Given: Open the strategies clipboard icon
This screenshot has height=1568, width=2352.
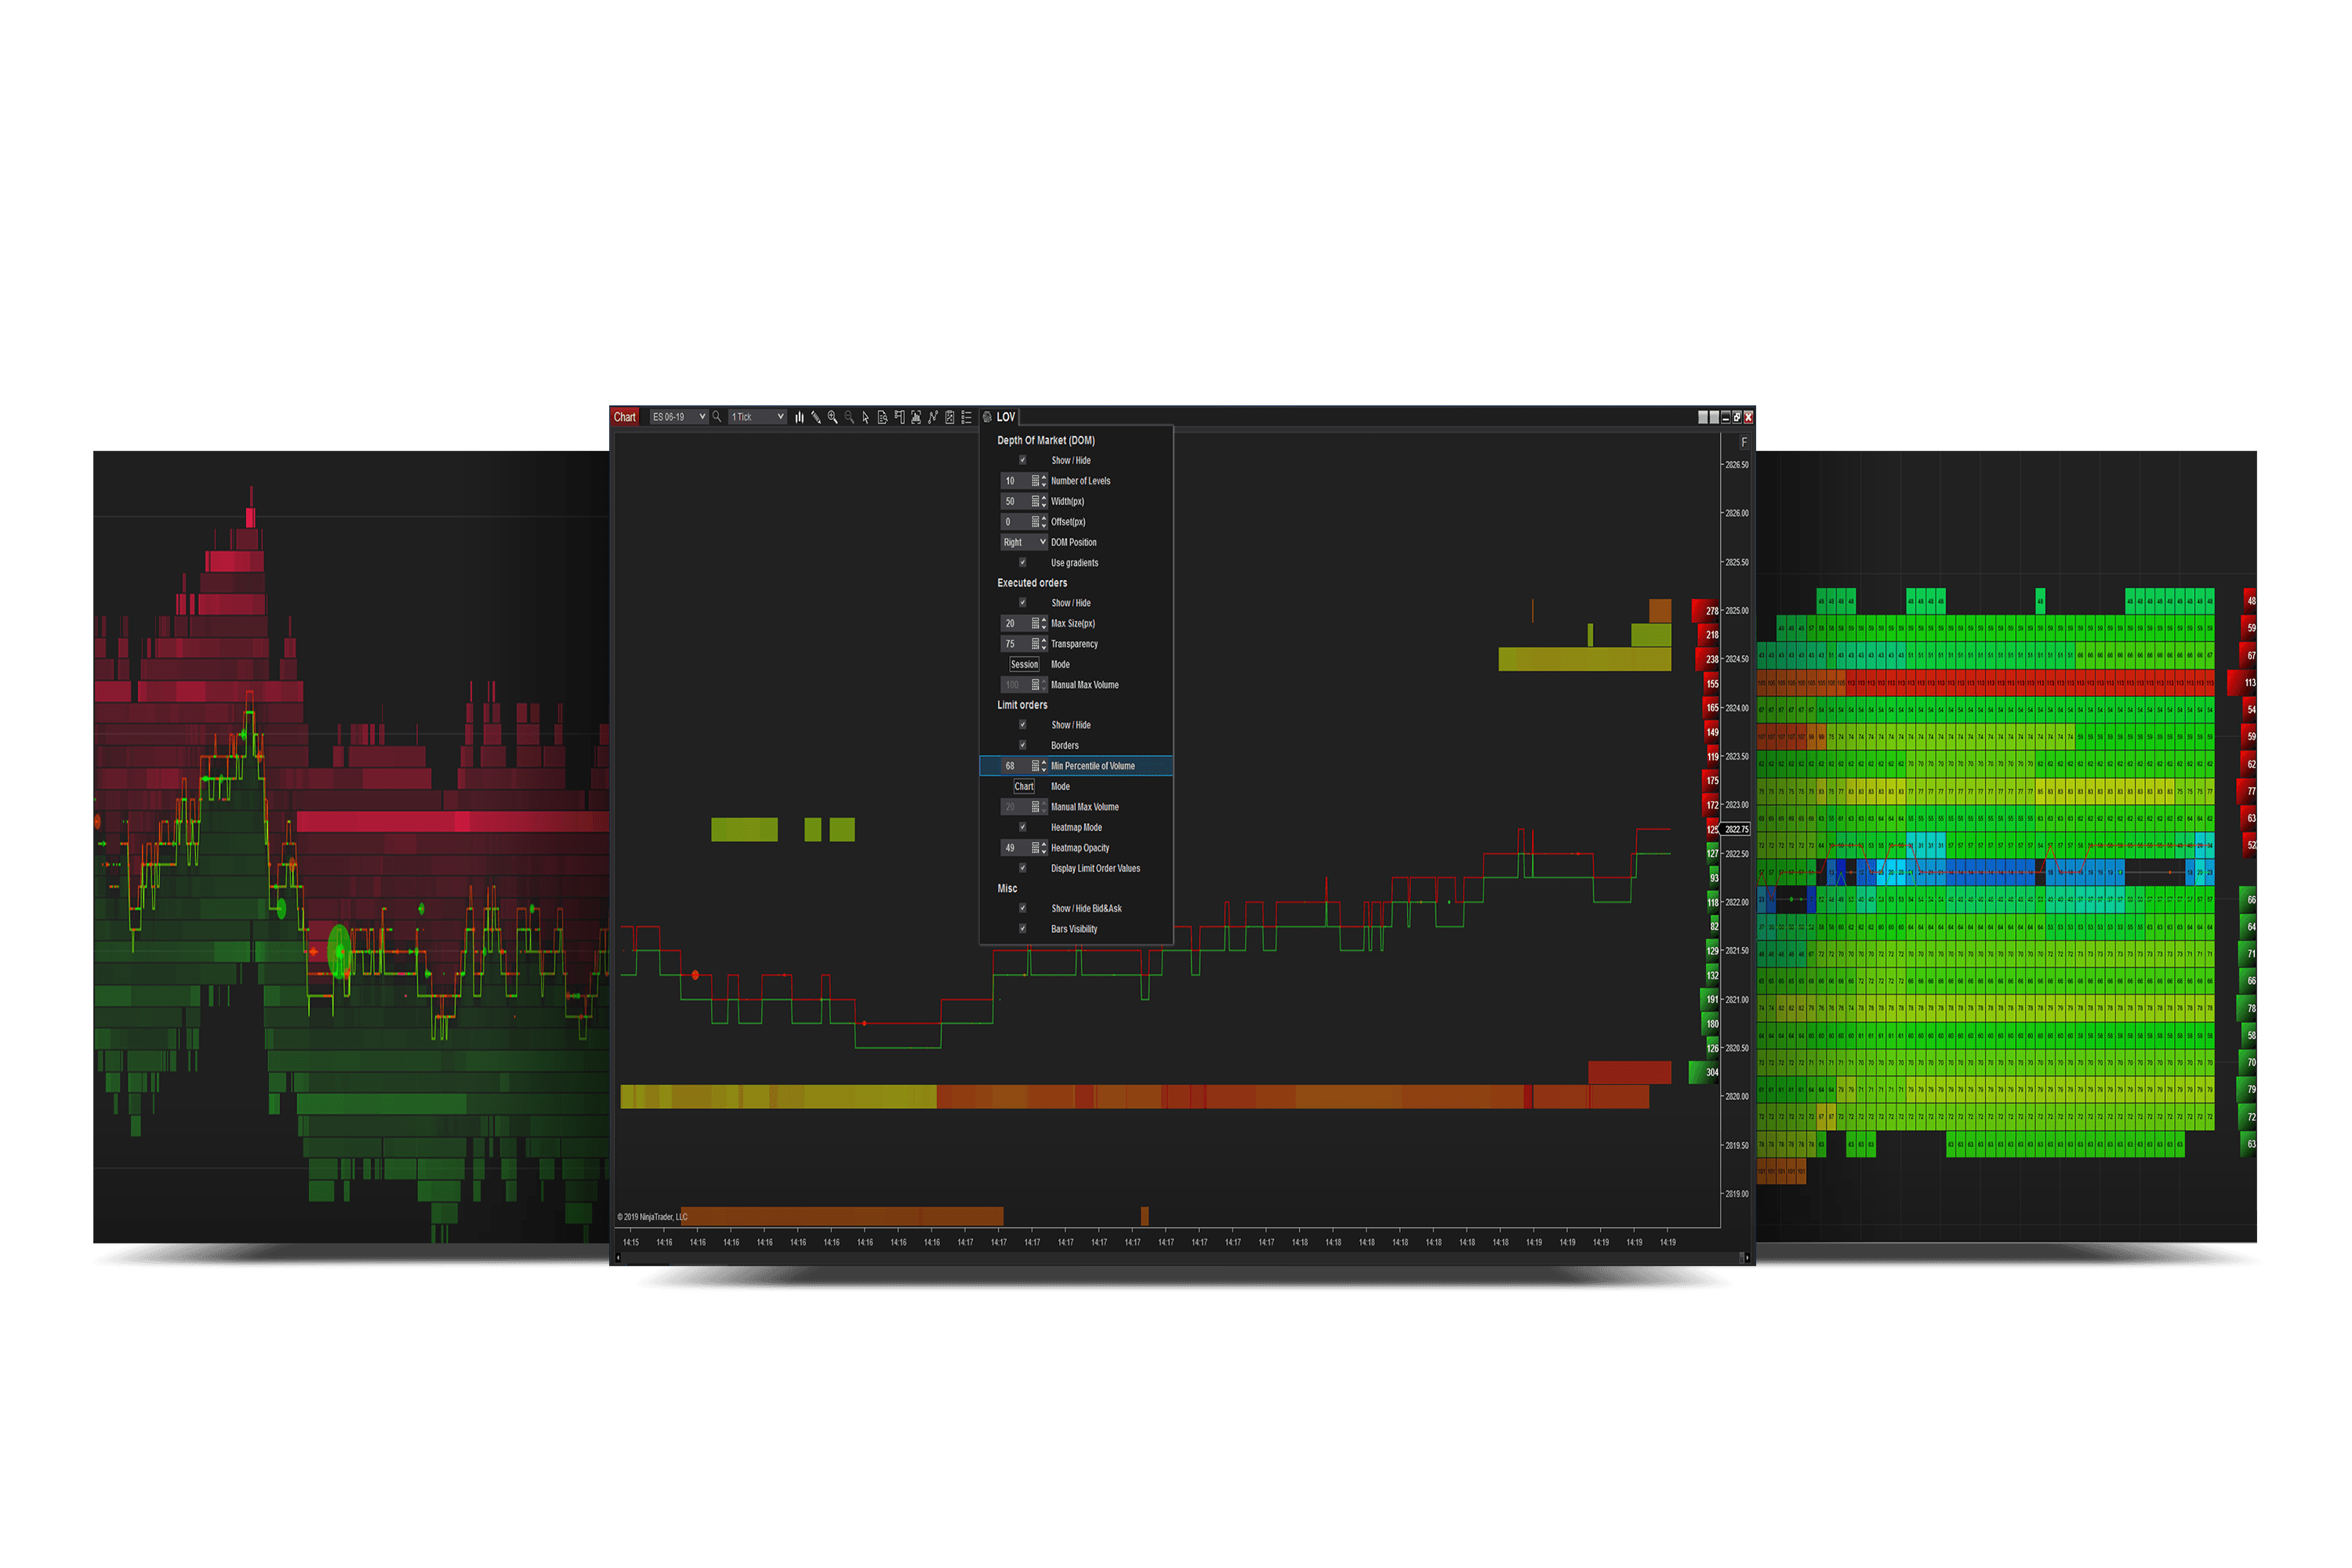Looking at the screenshot, I should tap(949, 417).
